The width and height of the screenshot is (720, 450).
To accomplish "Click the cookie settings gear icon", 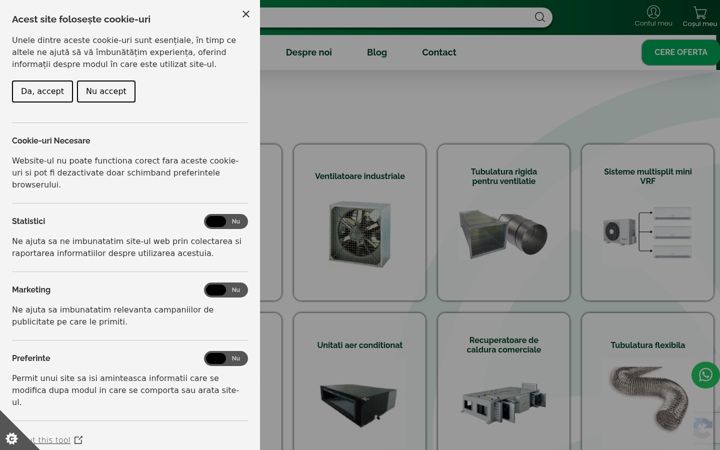I will pos(11,439).
